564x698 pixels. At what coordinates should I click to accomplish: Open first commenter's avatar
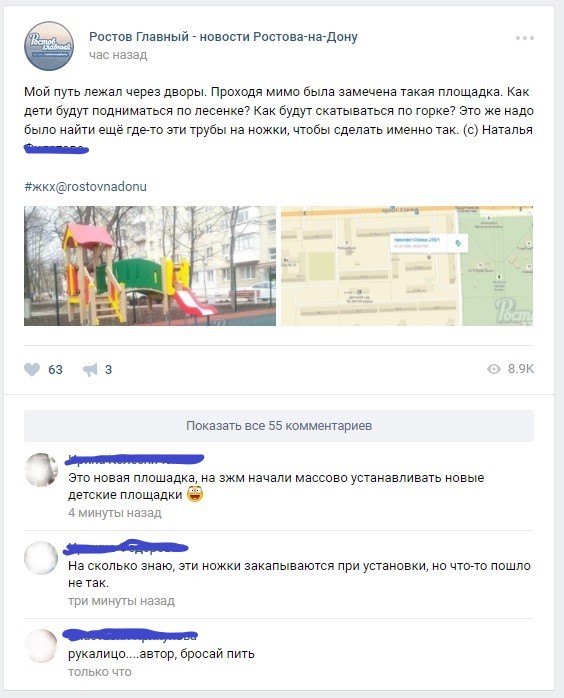[x=41, y=470]
